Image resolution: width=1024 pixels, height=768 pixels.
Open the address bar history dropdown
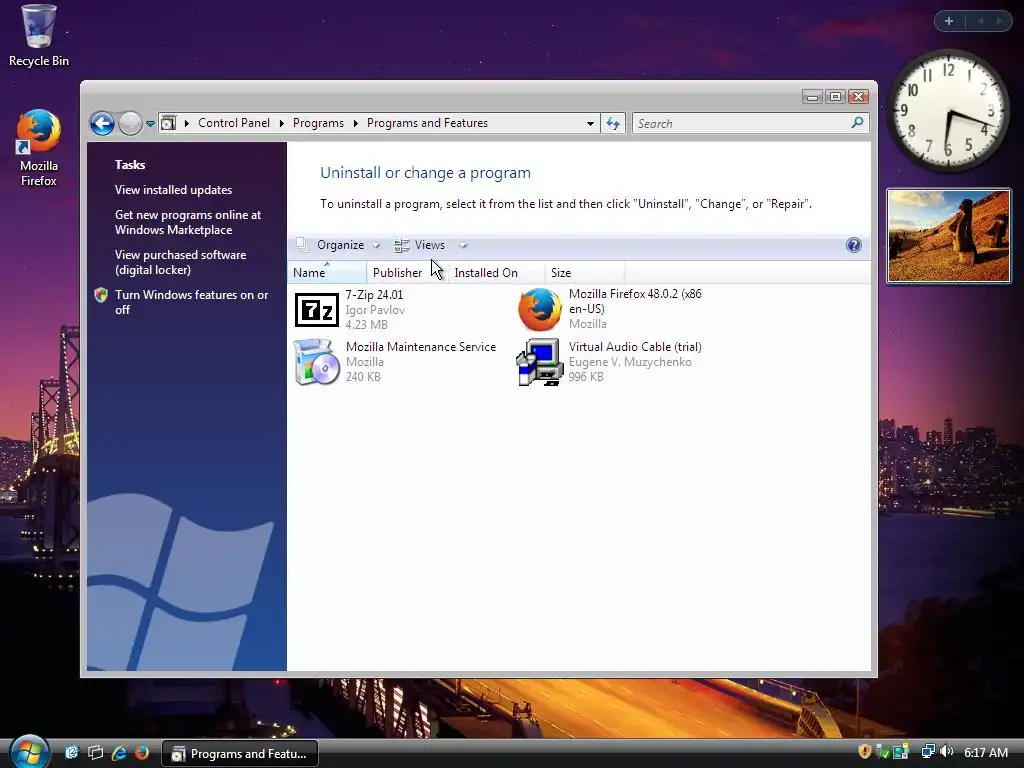click(590, 123)
